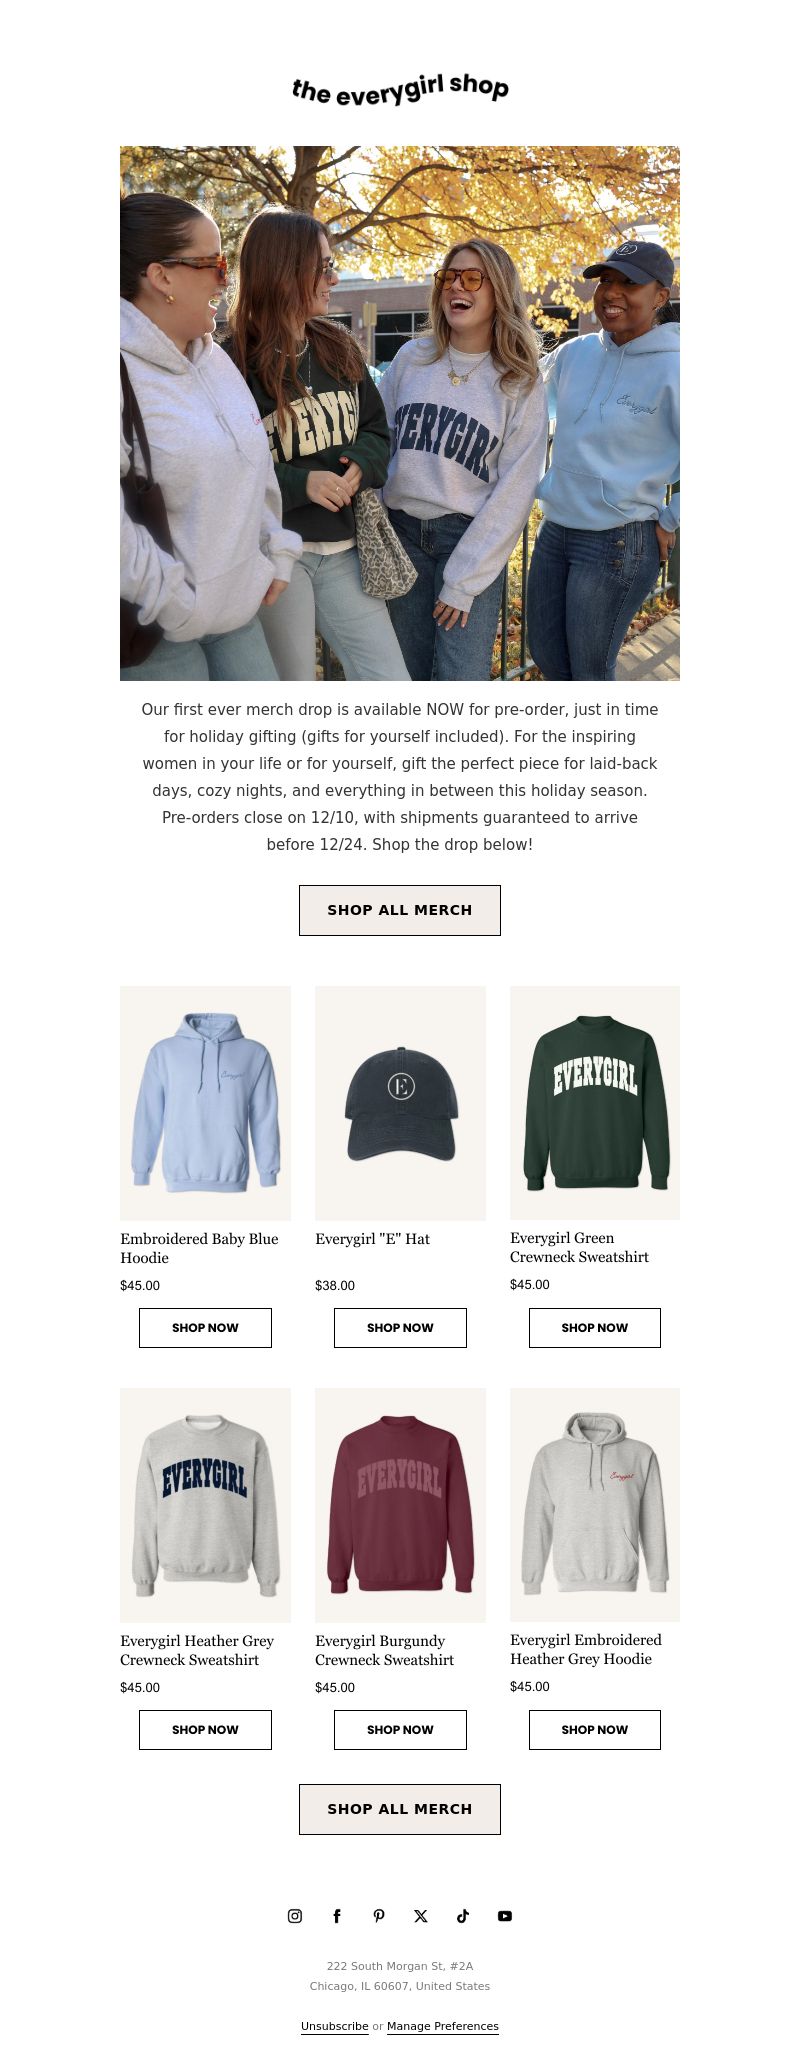This screenshot has width=800, height=2046.
Task: Open the Instagram social icon
Action: coord(295,1916)
